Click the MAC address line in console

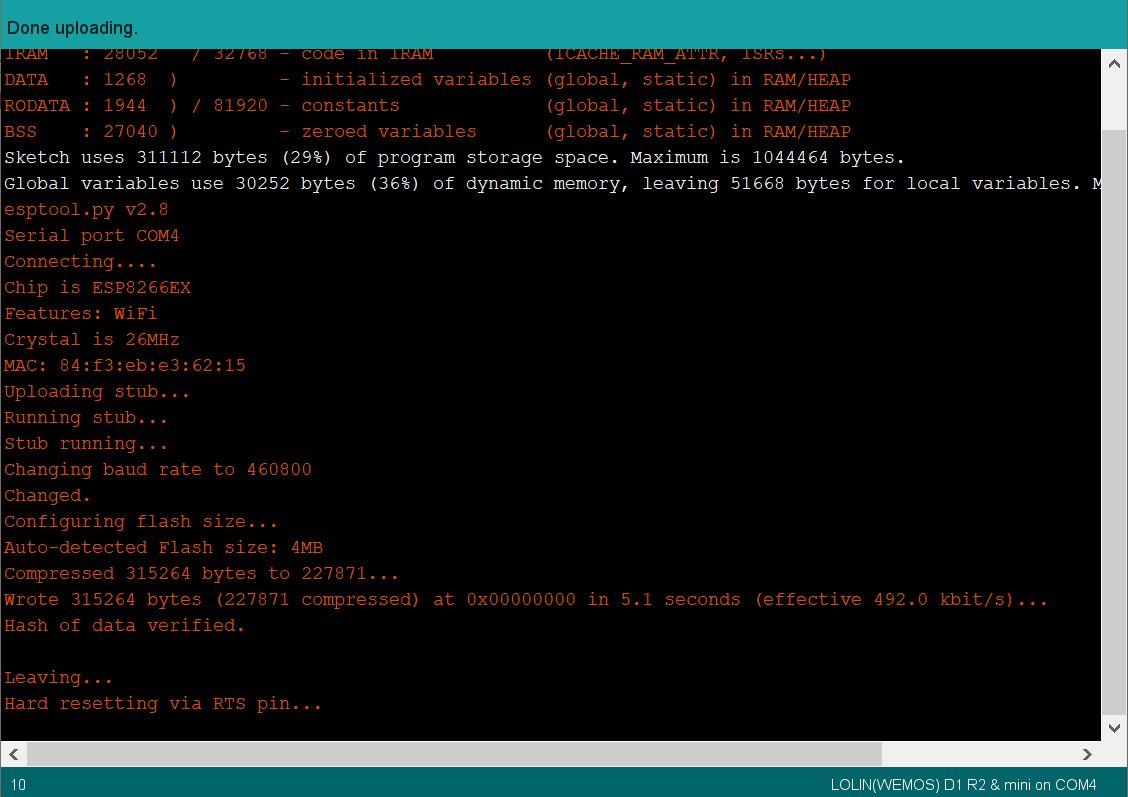(x=124, y=365)
